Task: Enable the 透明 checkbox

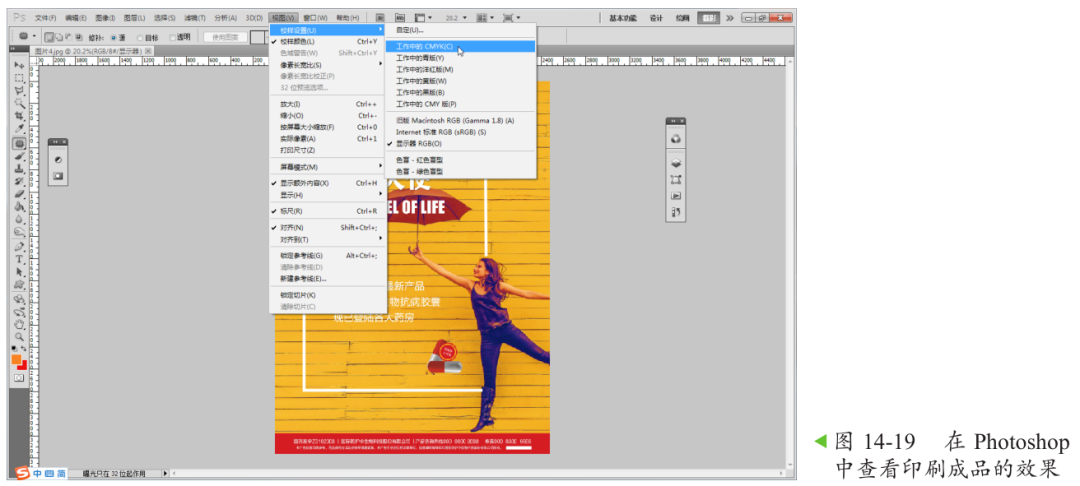Action: [x=173, y=37]
